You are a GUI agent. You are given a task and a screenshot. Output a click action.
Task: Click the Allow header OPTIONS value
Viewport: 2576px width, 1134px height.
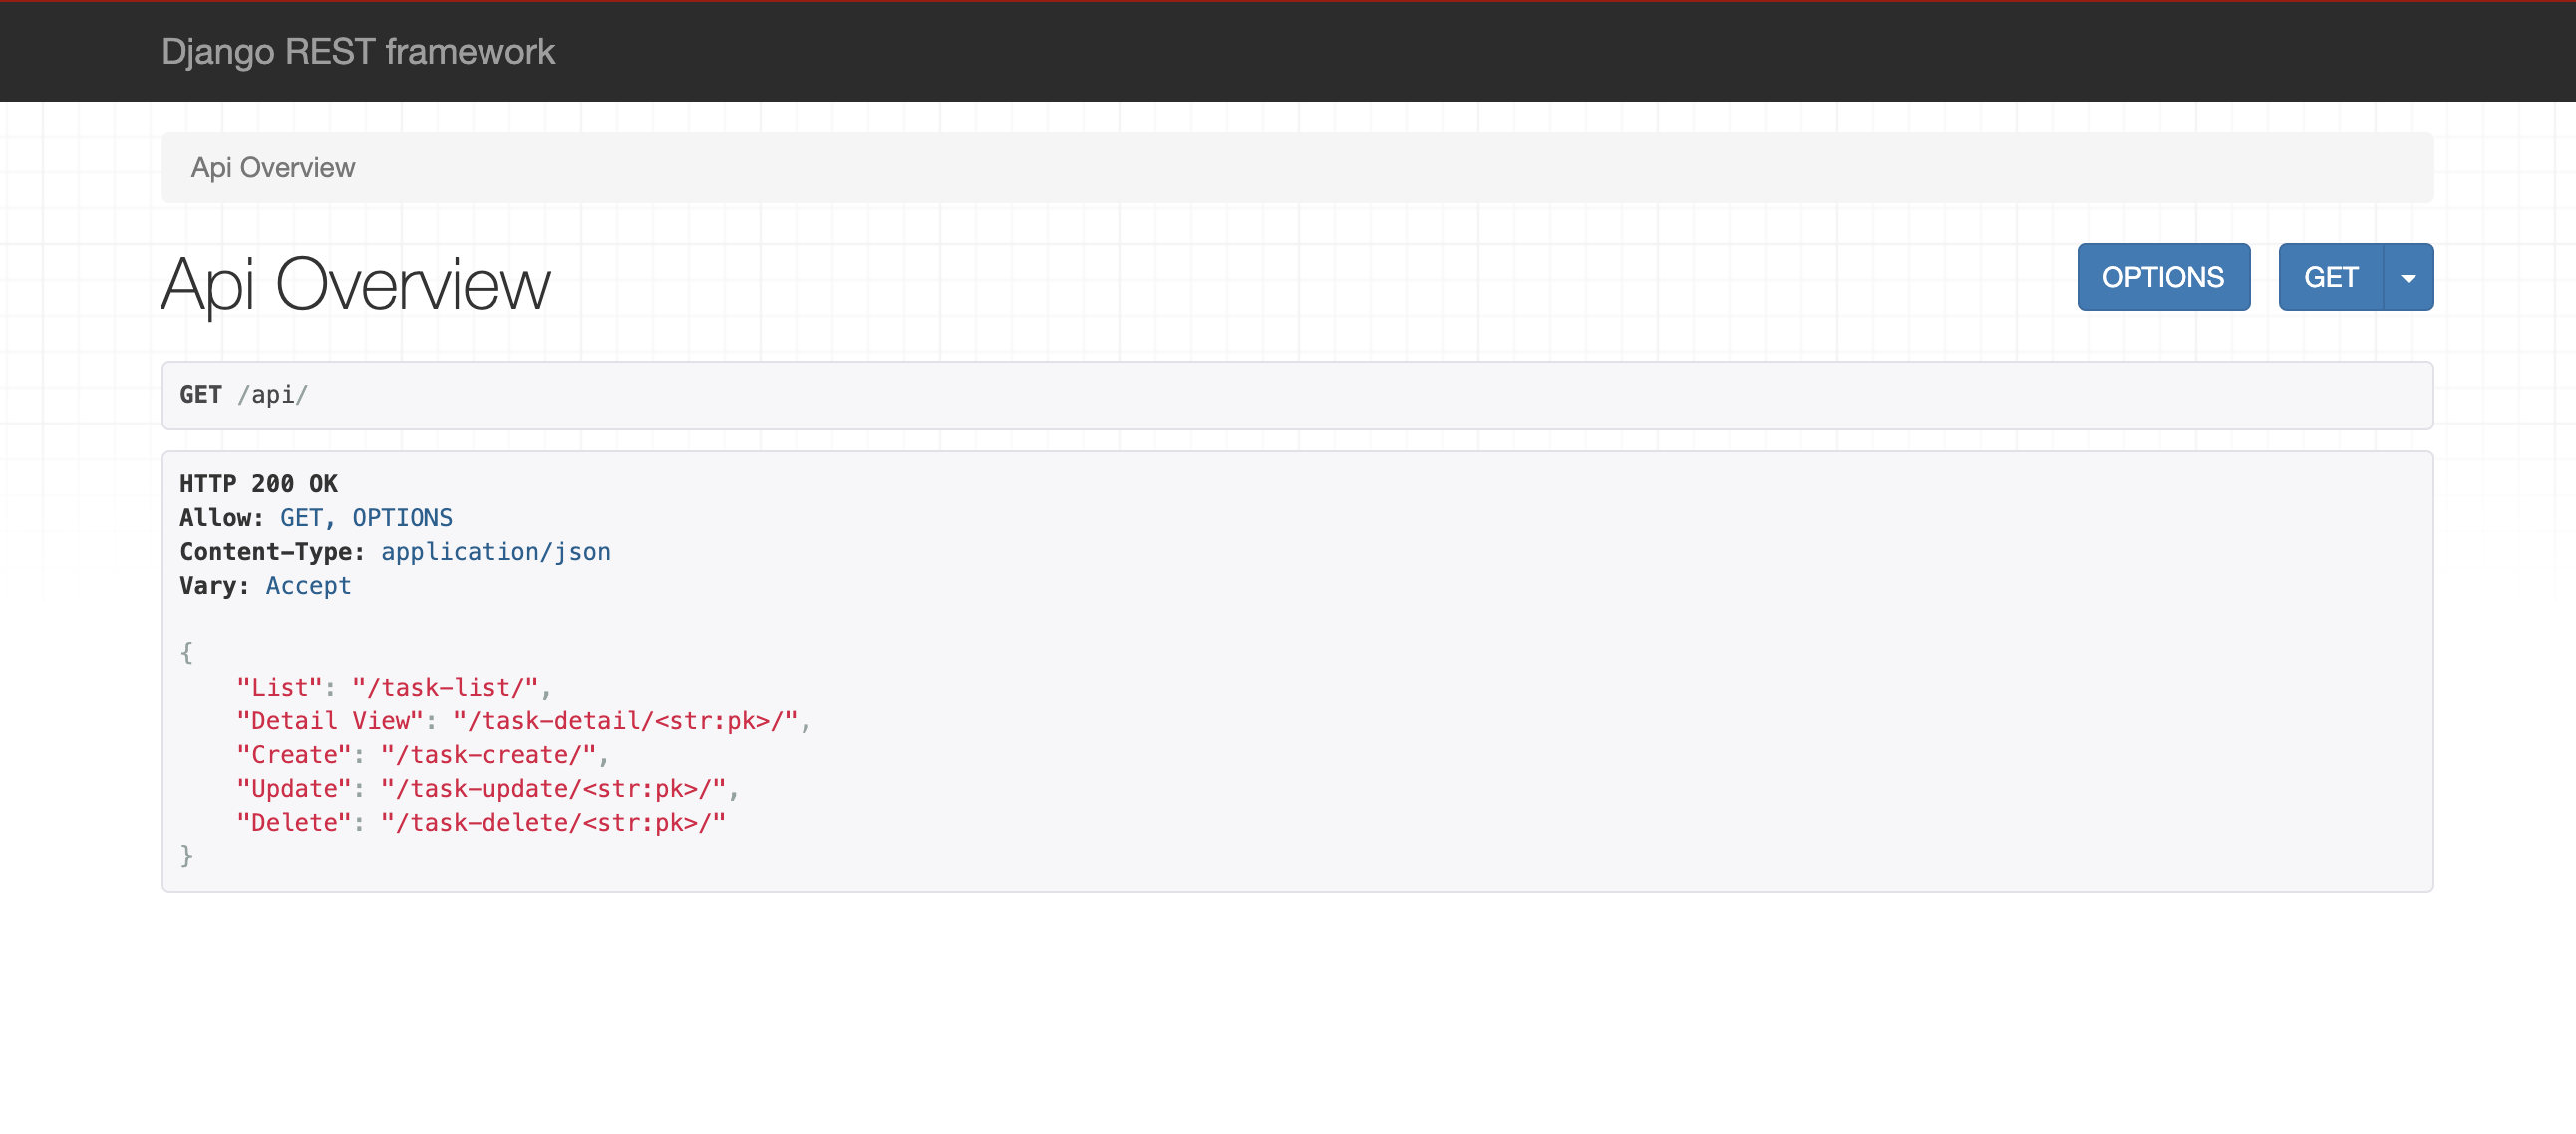pos(402,518)
